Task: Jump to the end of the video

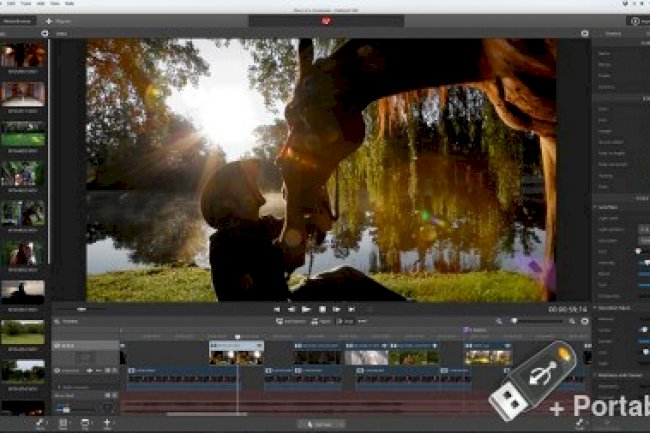Action: pos(351,309)
